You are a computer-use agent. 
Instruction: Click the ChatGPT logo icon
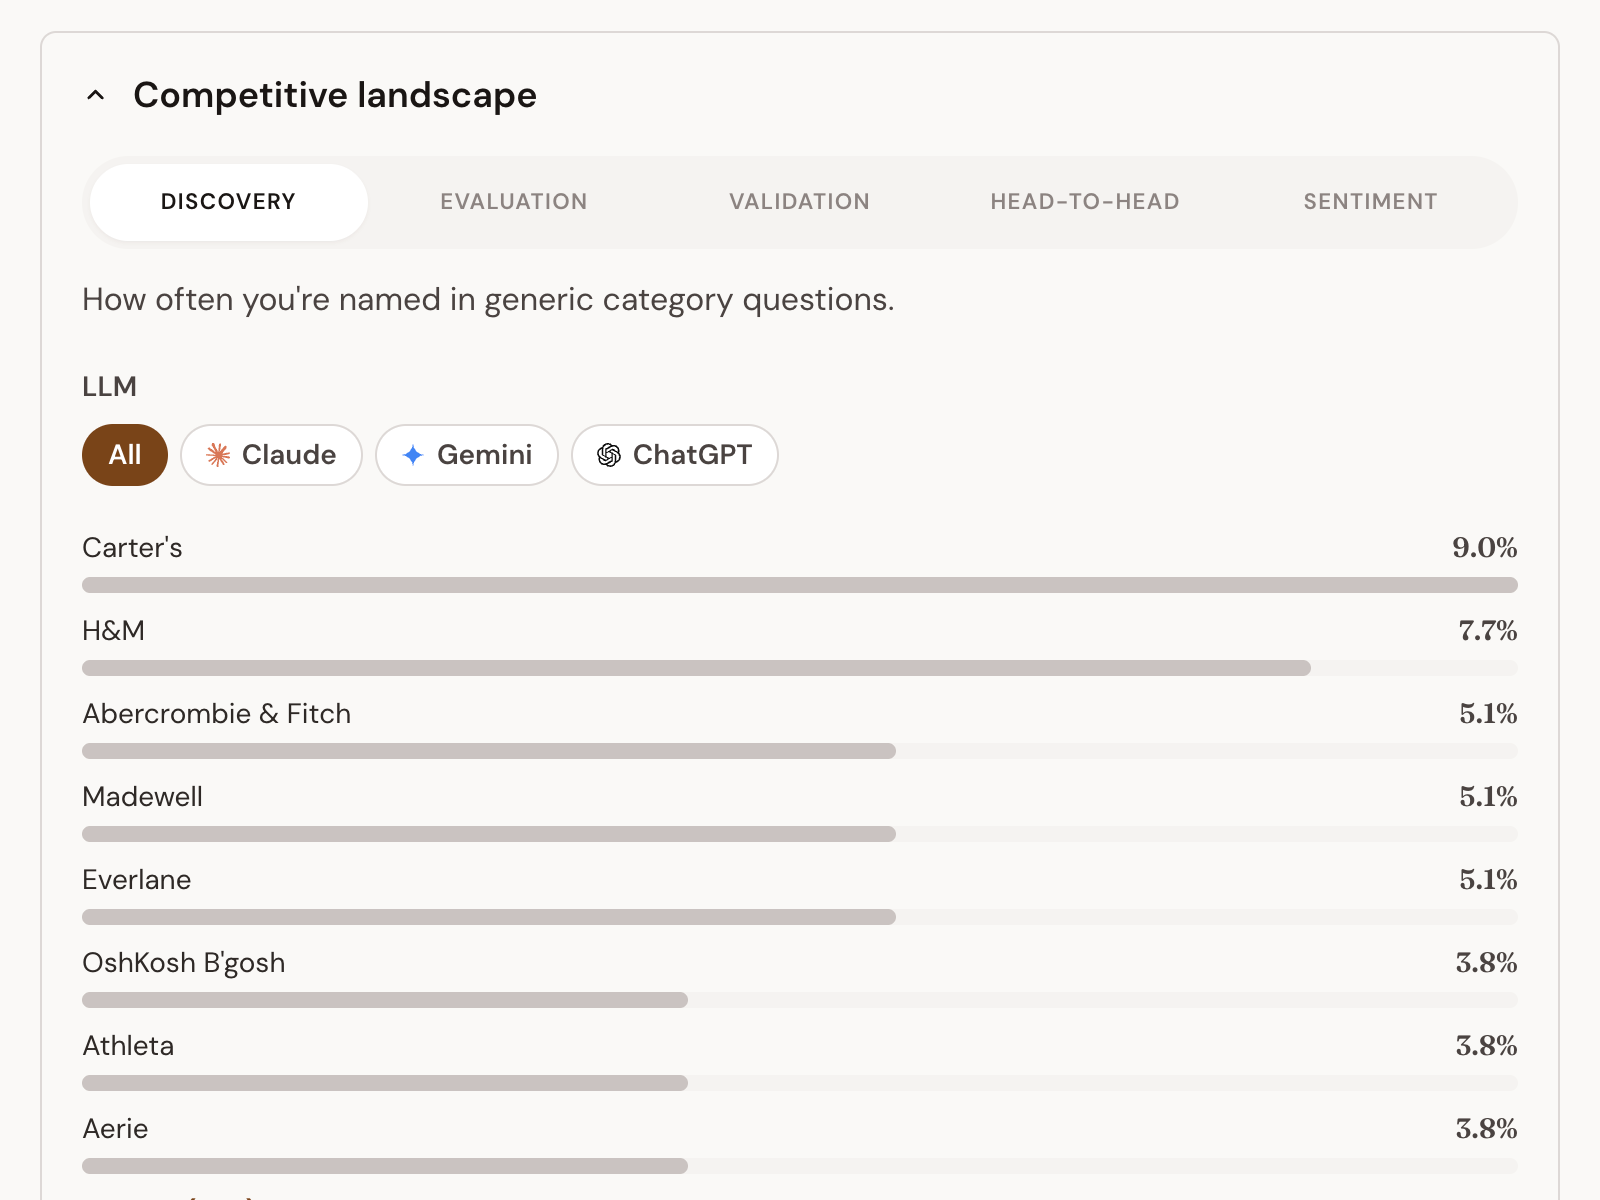(x=609, y=455)
